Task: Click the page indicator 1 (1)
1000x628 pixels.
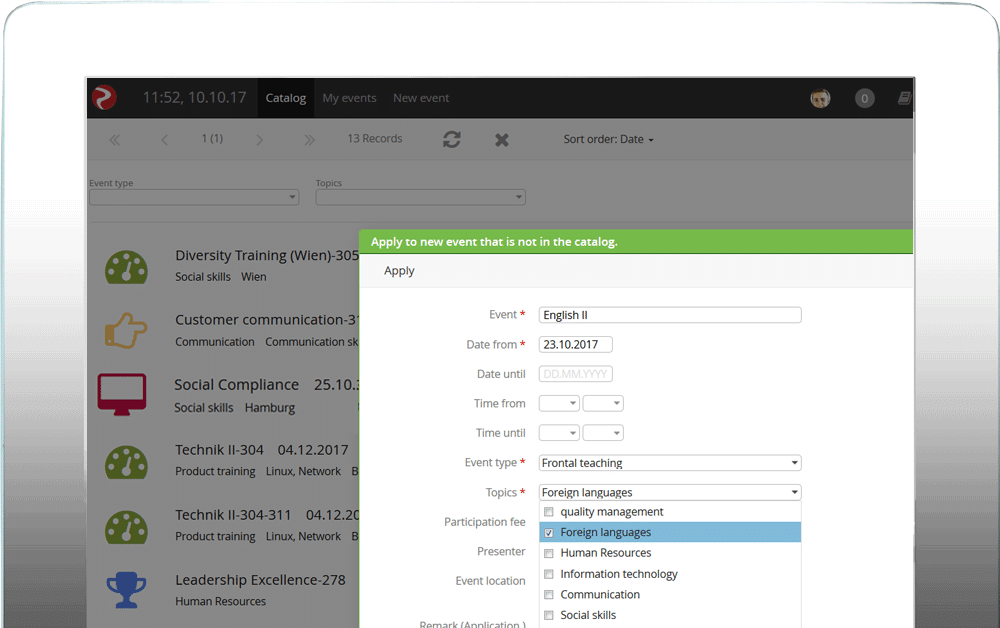Action: pyautogui.click(x=212, y=138)
